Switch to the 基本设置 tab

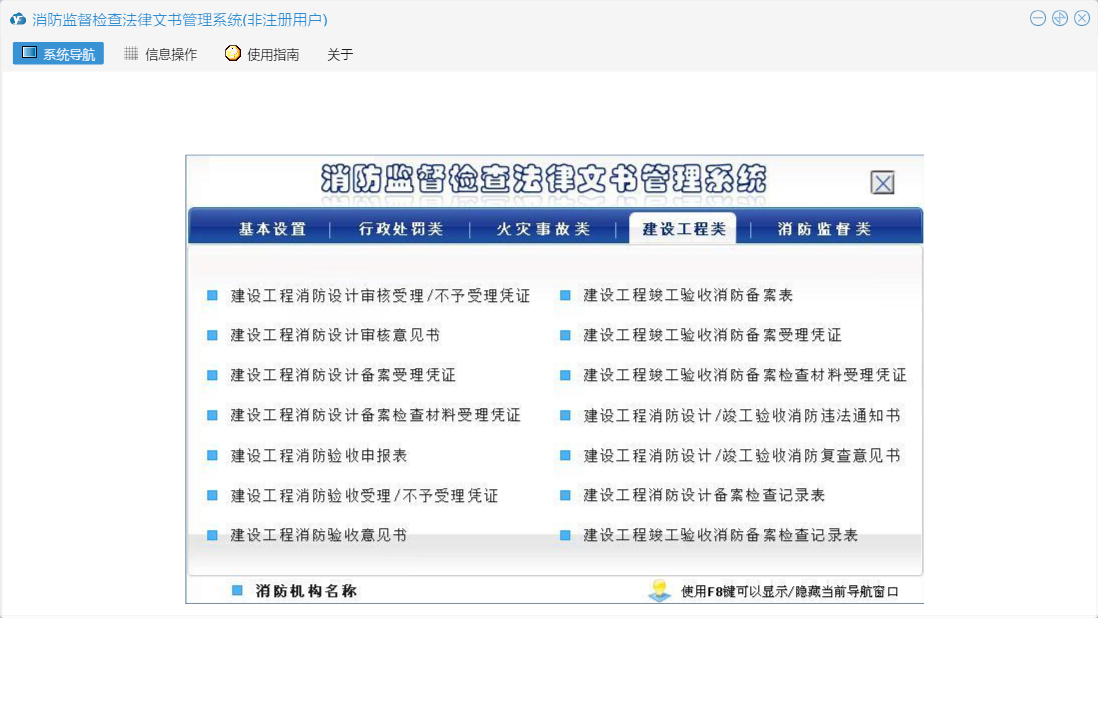click(x=272, y=229)
